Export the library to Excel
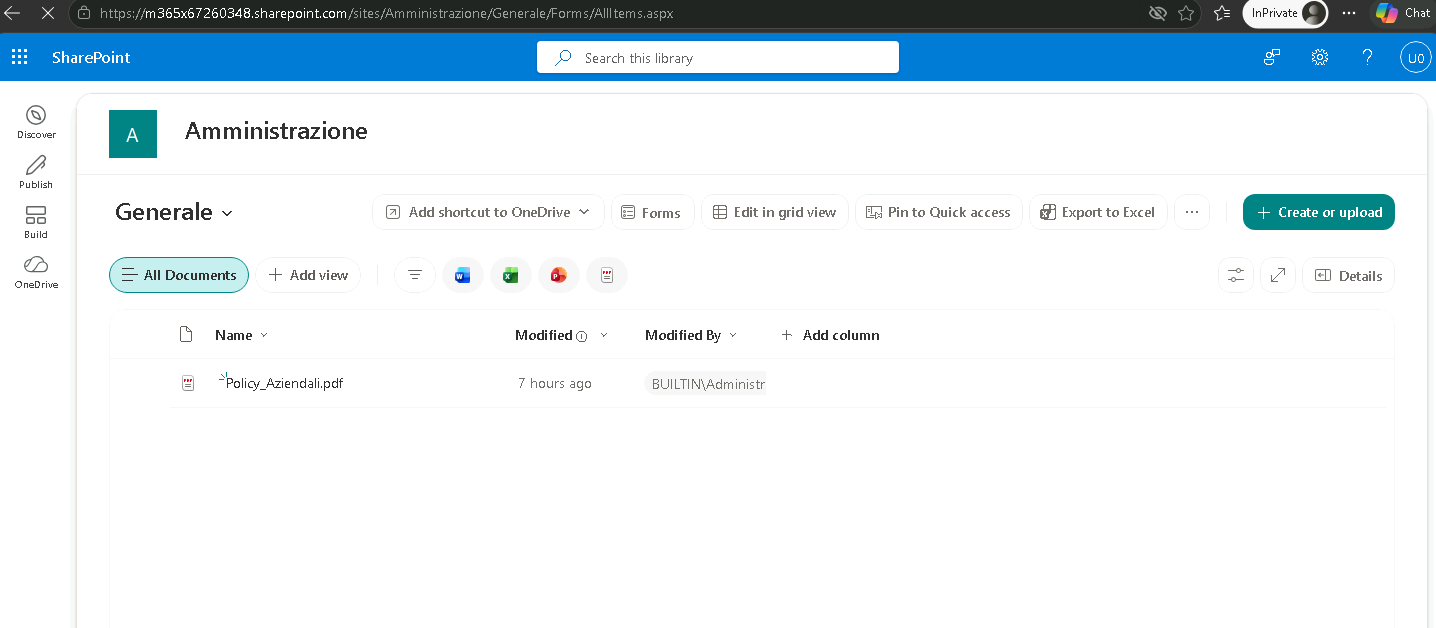 (x=1098, y=212)
